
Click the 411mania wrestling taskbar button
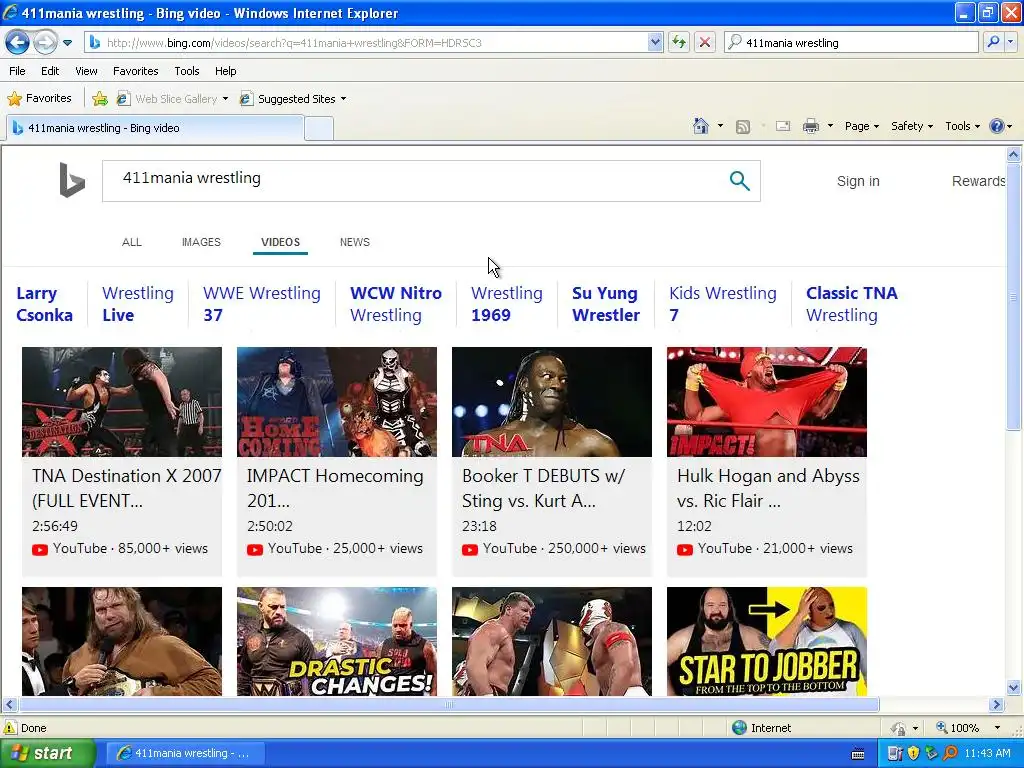click(185, 753)
